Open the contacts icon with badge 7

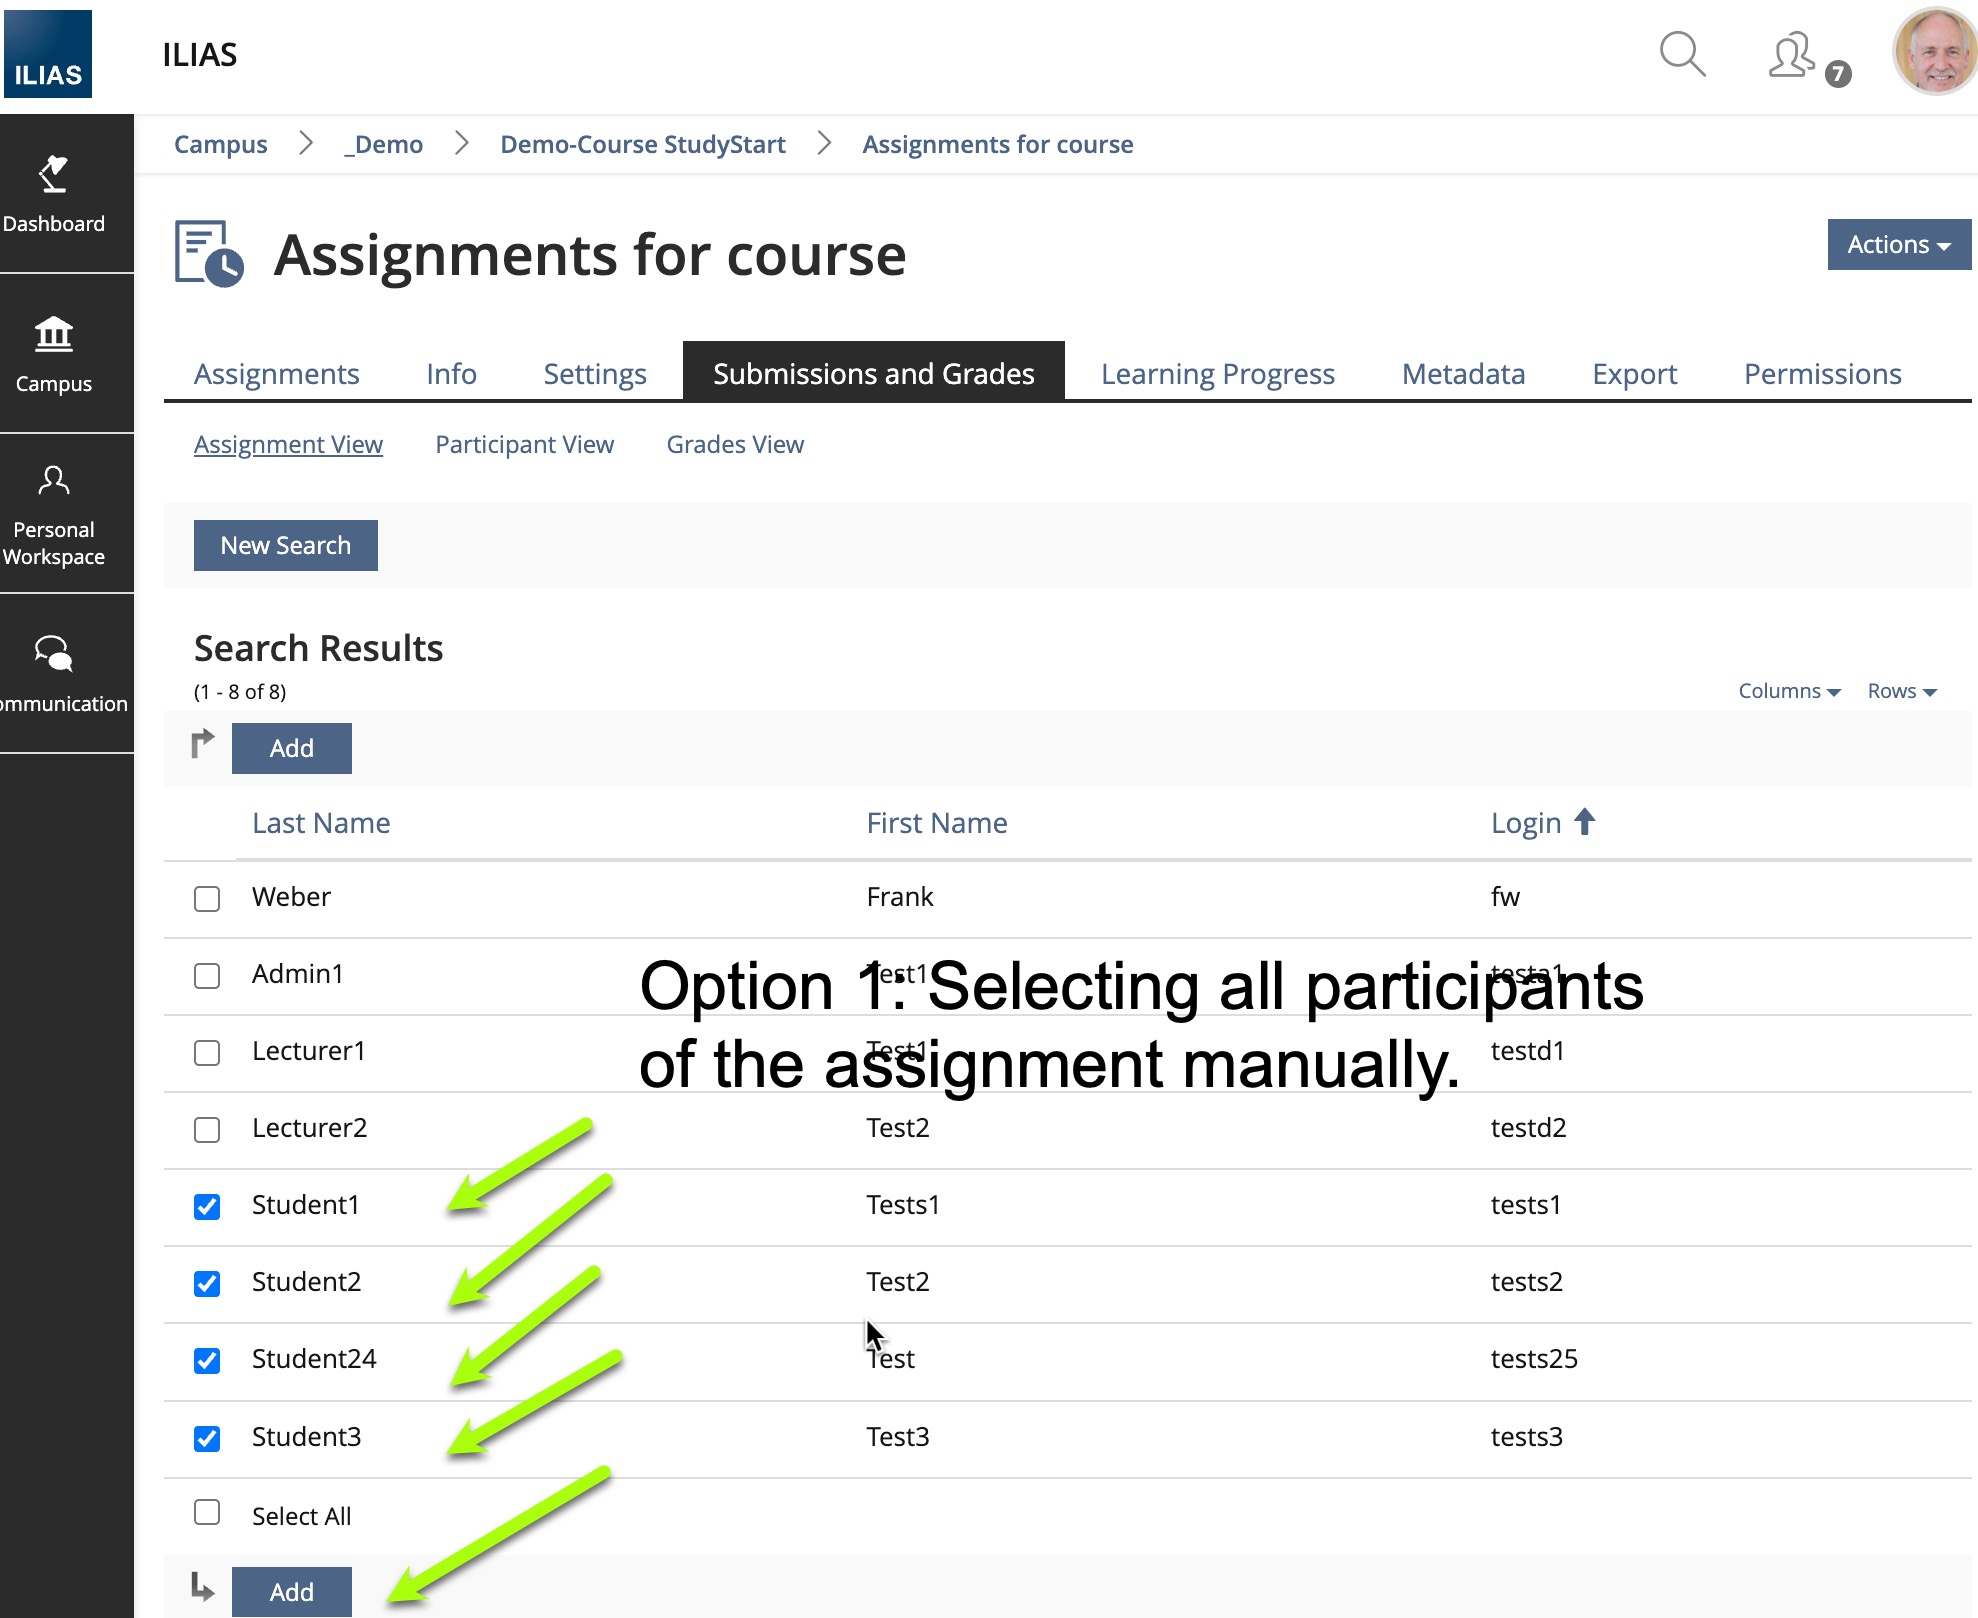[x=1793, y=56]
